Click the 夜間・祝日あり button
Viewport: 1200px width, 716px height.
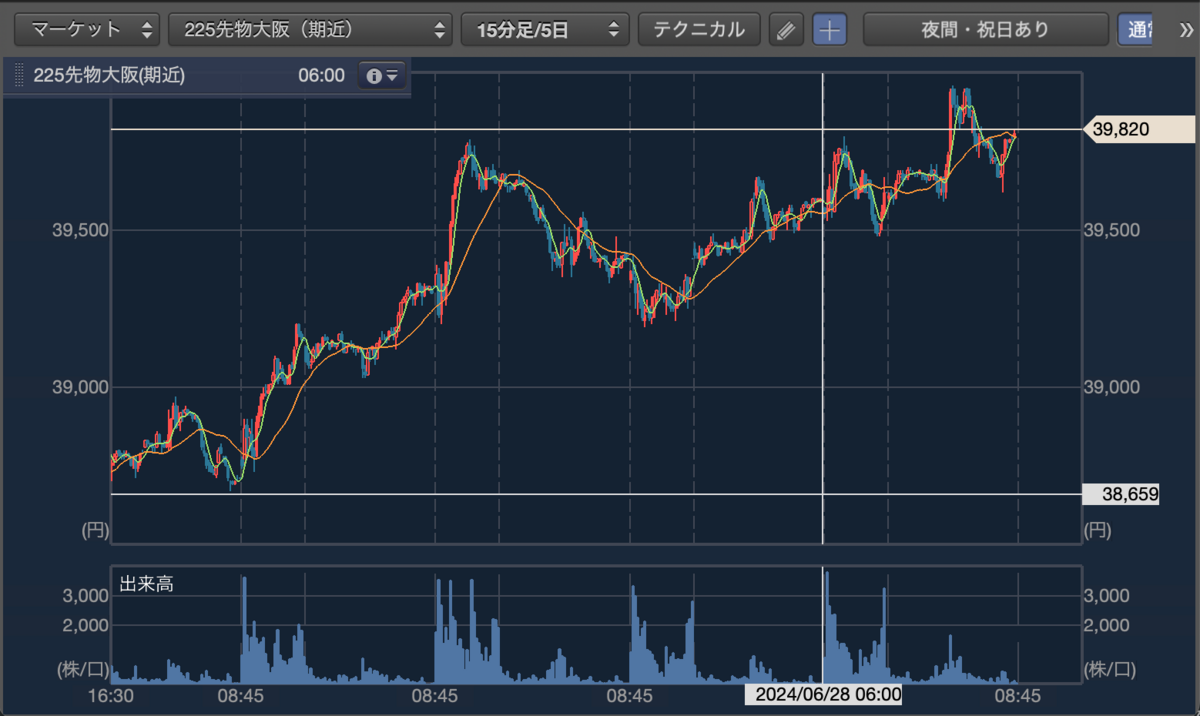985,29
